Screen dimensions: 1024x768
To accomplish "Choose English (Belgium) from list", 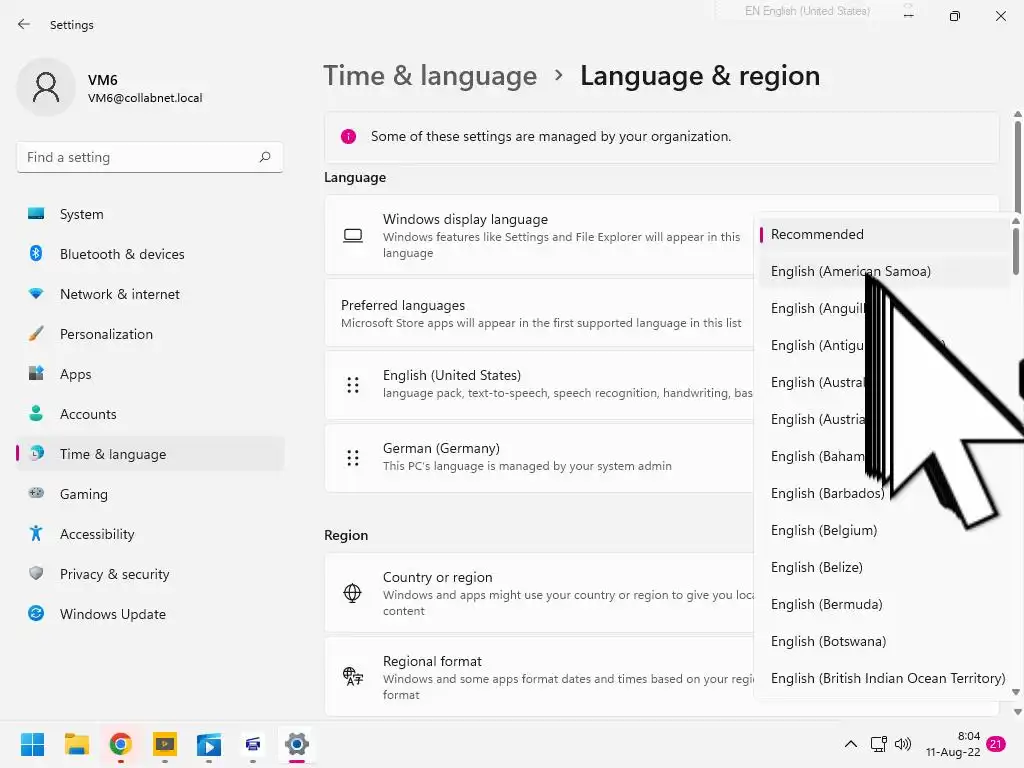I will pyautogui.click(x=884, y=530).
